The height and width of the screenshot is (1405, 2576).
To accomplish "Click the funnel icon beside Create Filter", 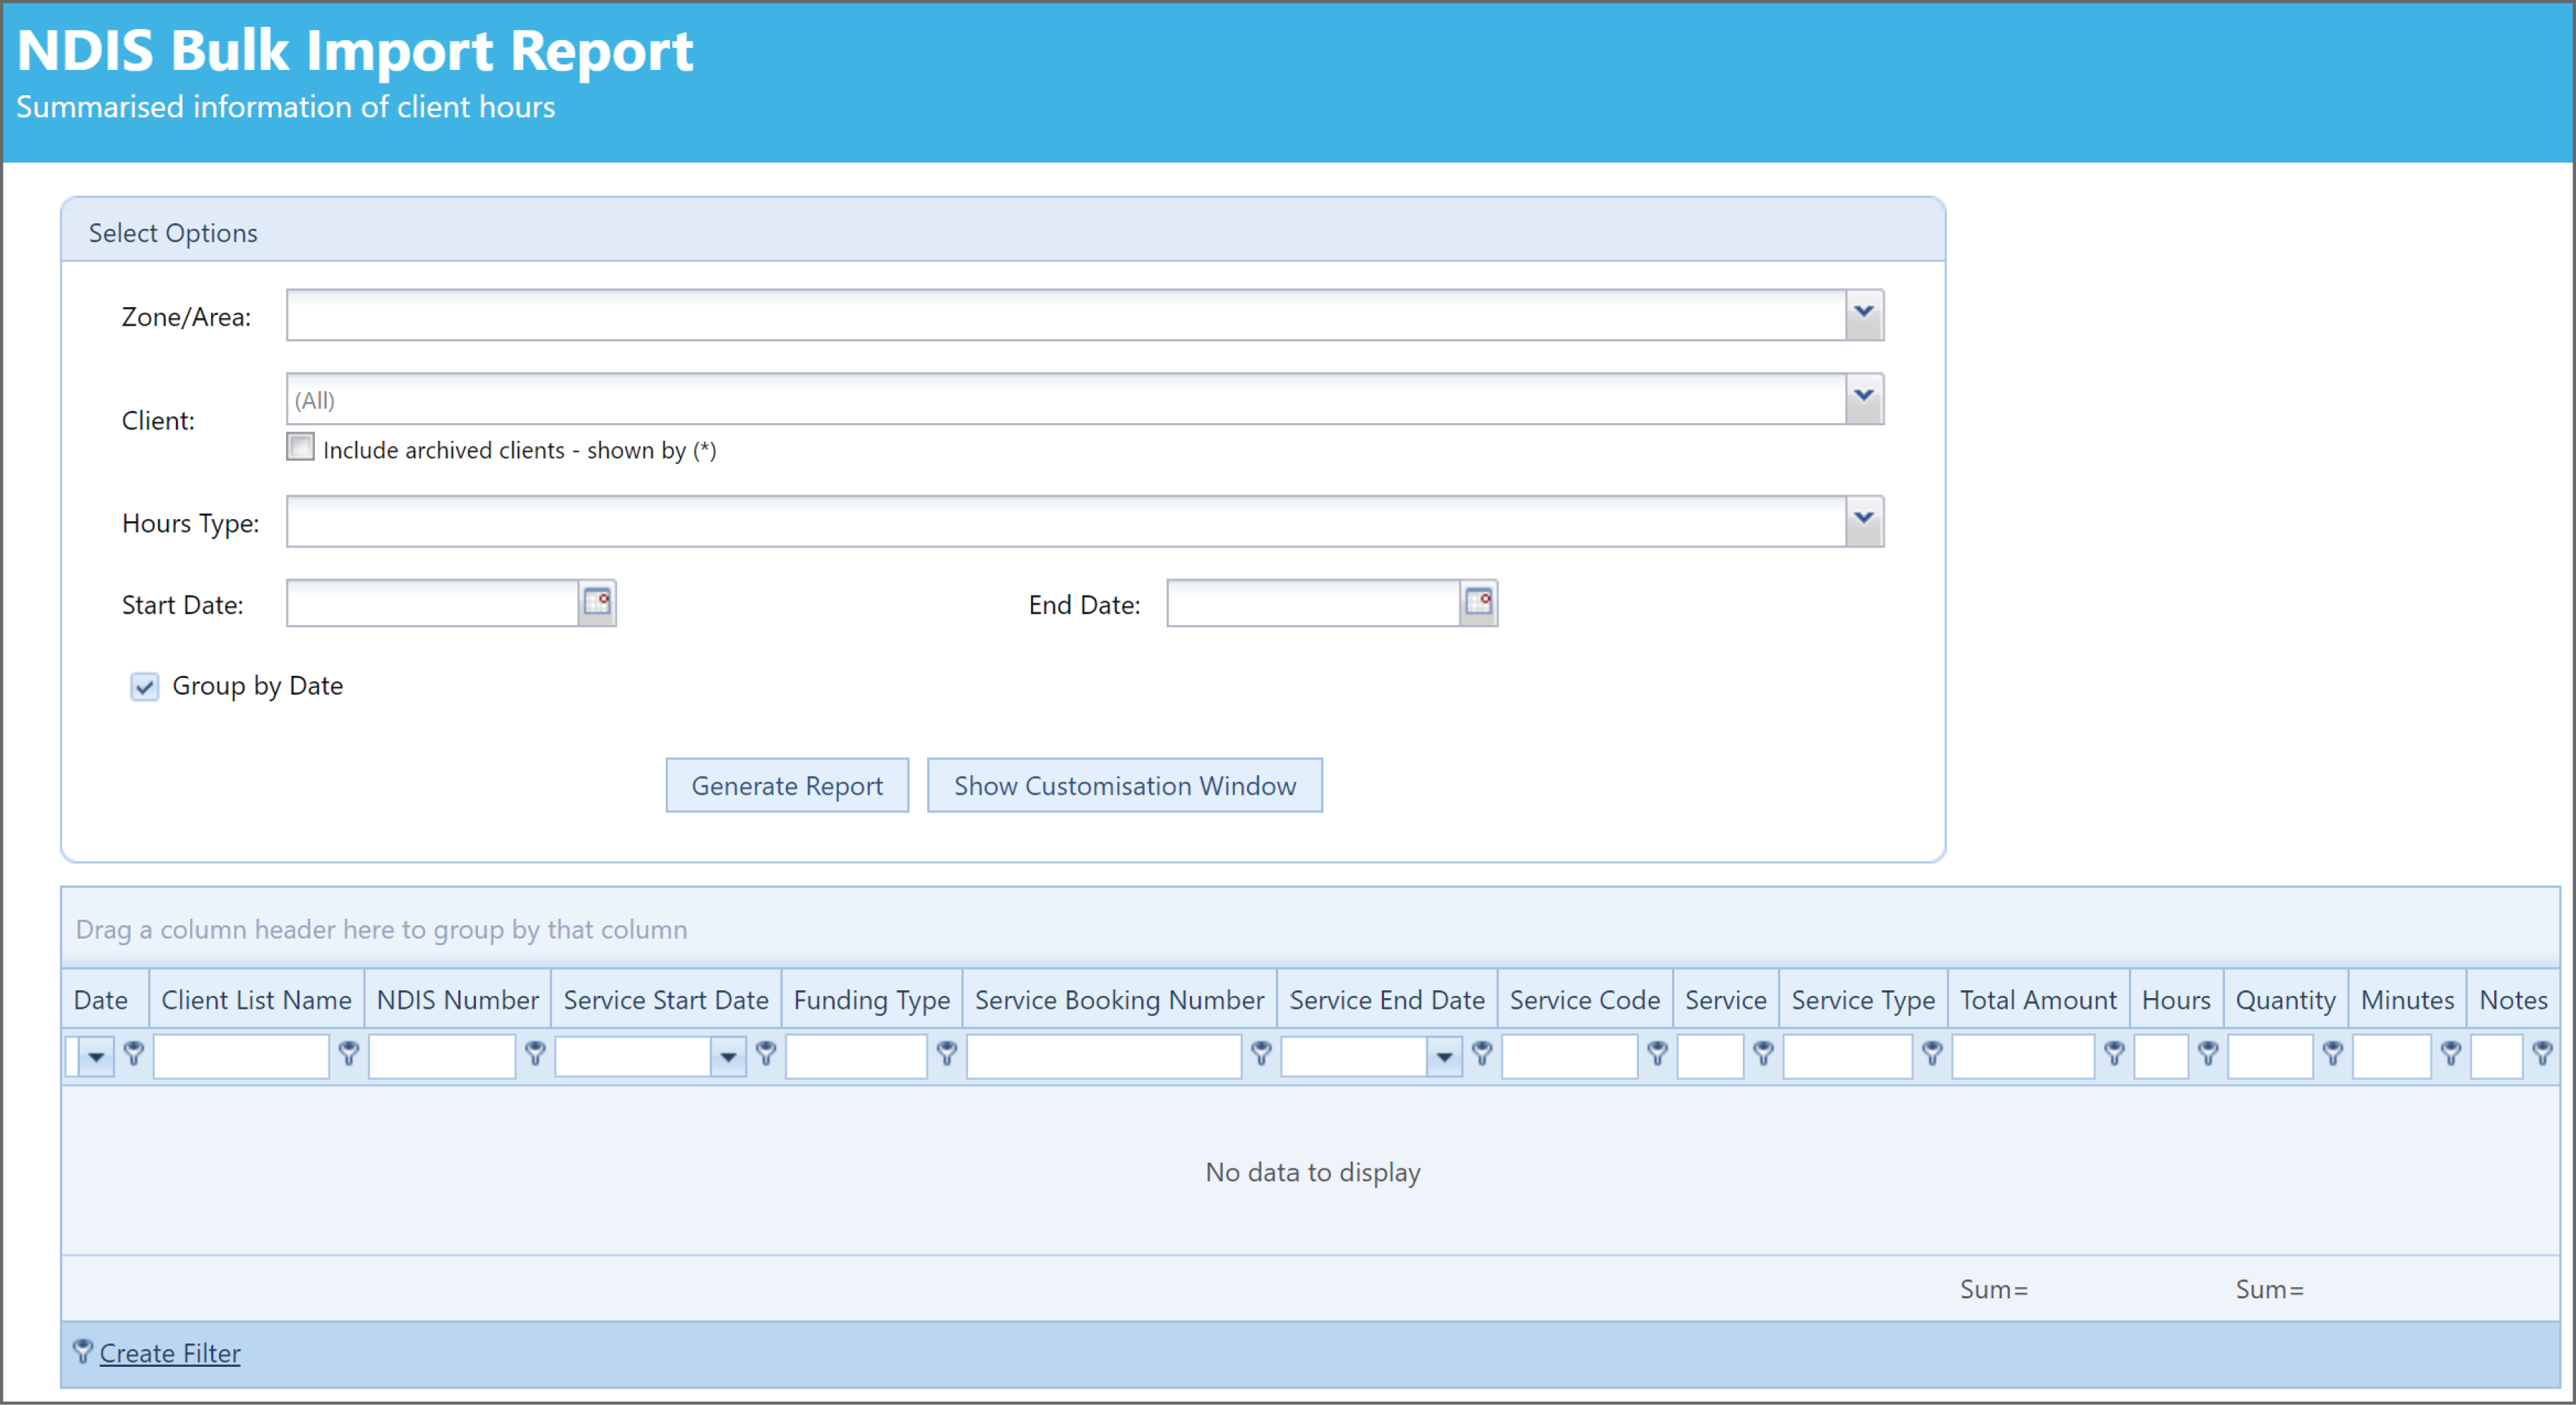I will [83, 1352].
